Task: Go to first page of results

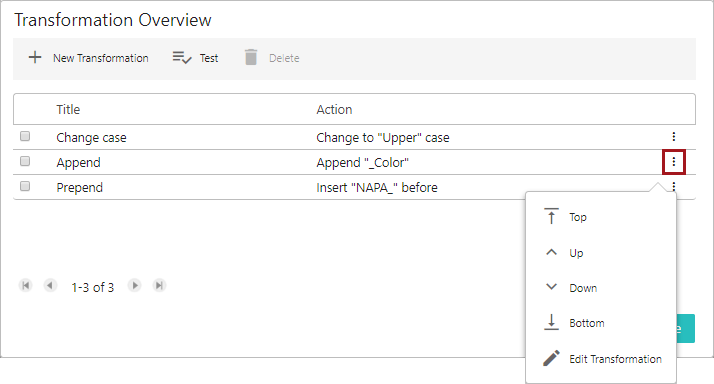Action: [x=26, y=286]
